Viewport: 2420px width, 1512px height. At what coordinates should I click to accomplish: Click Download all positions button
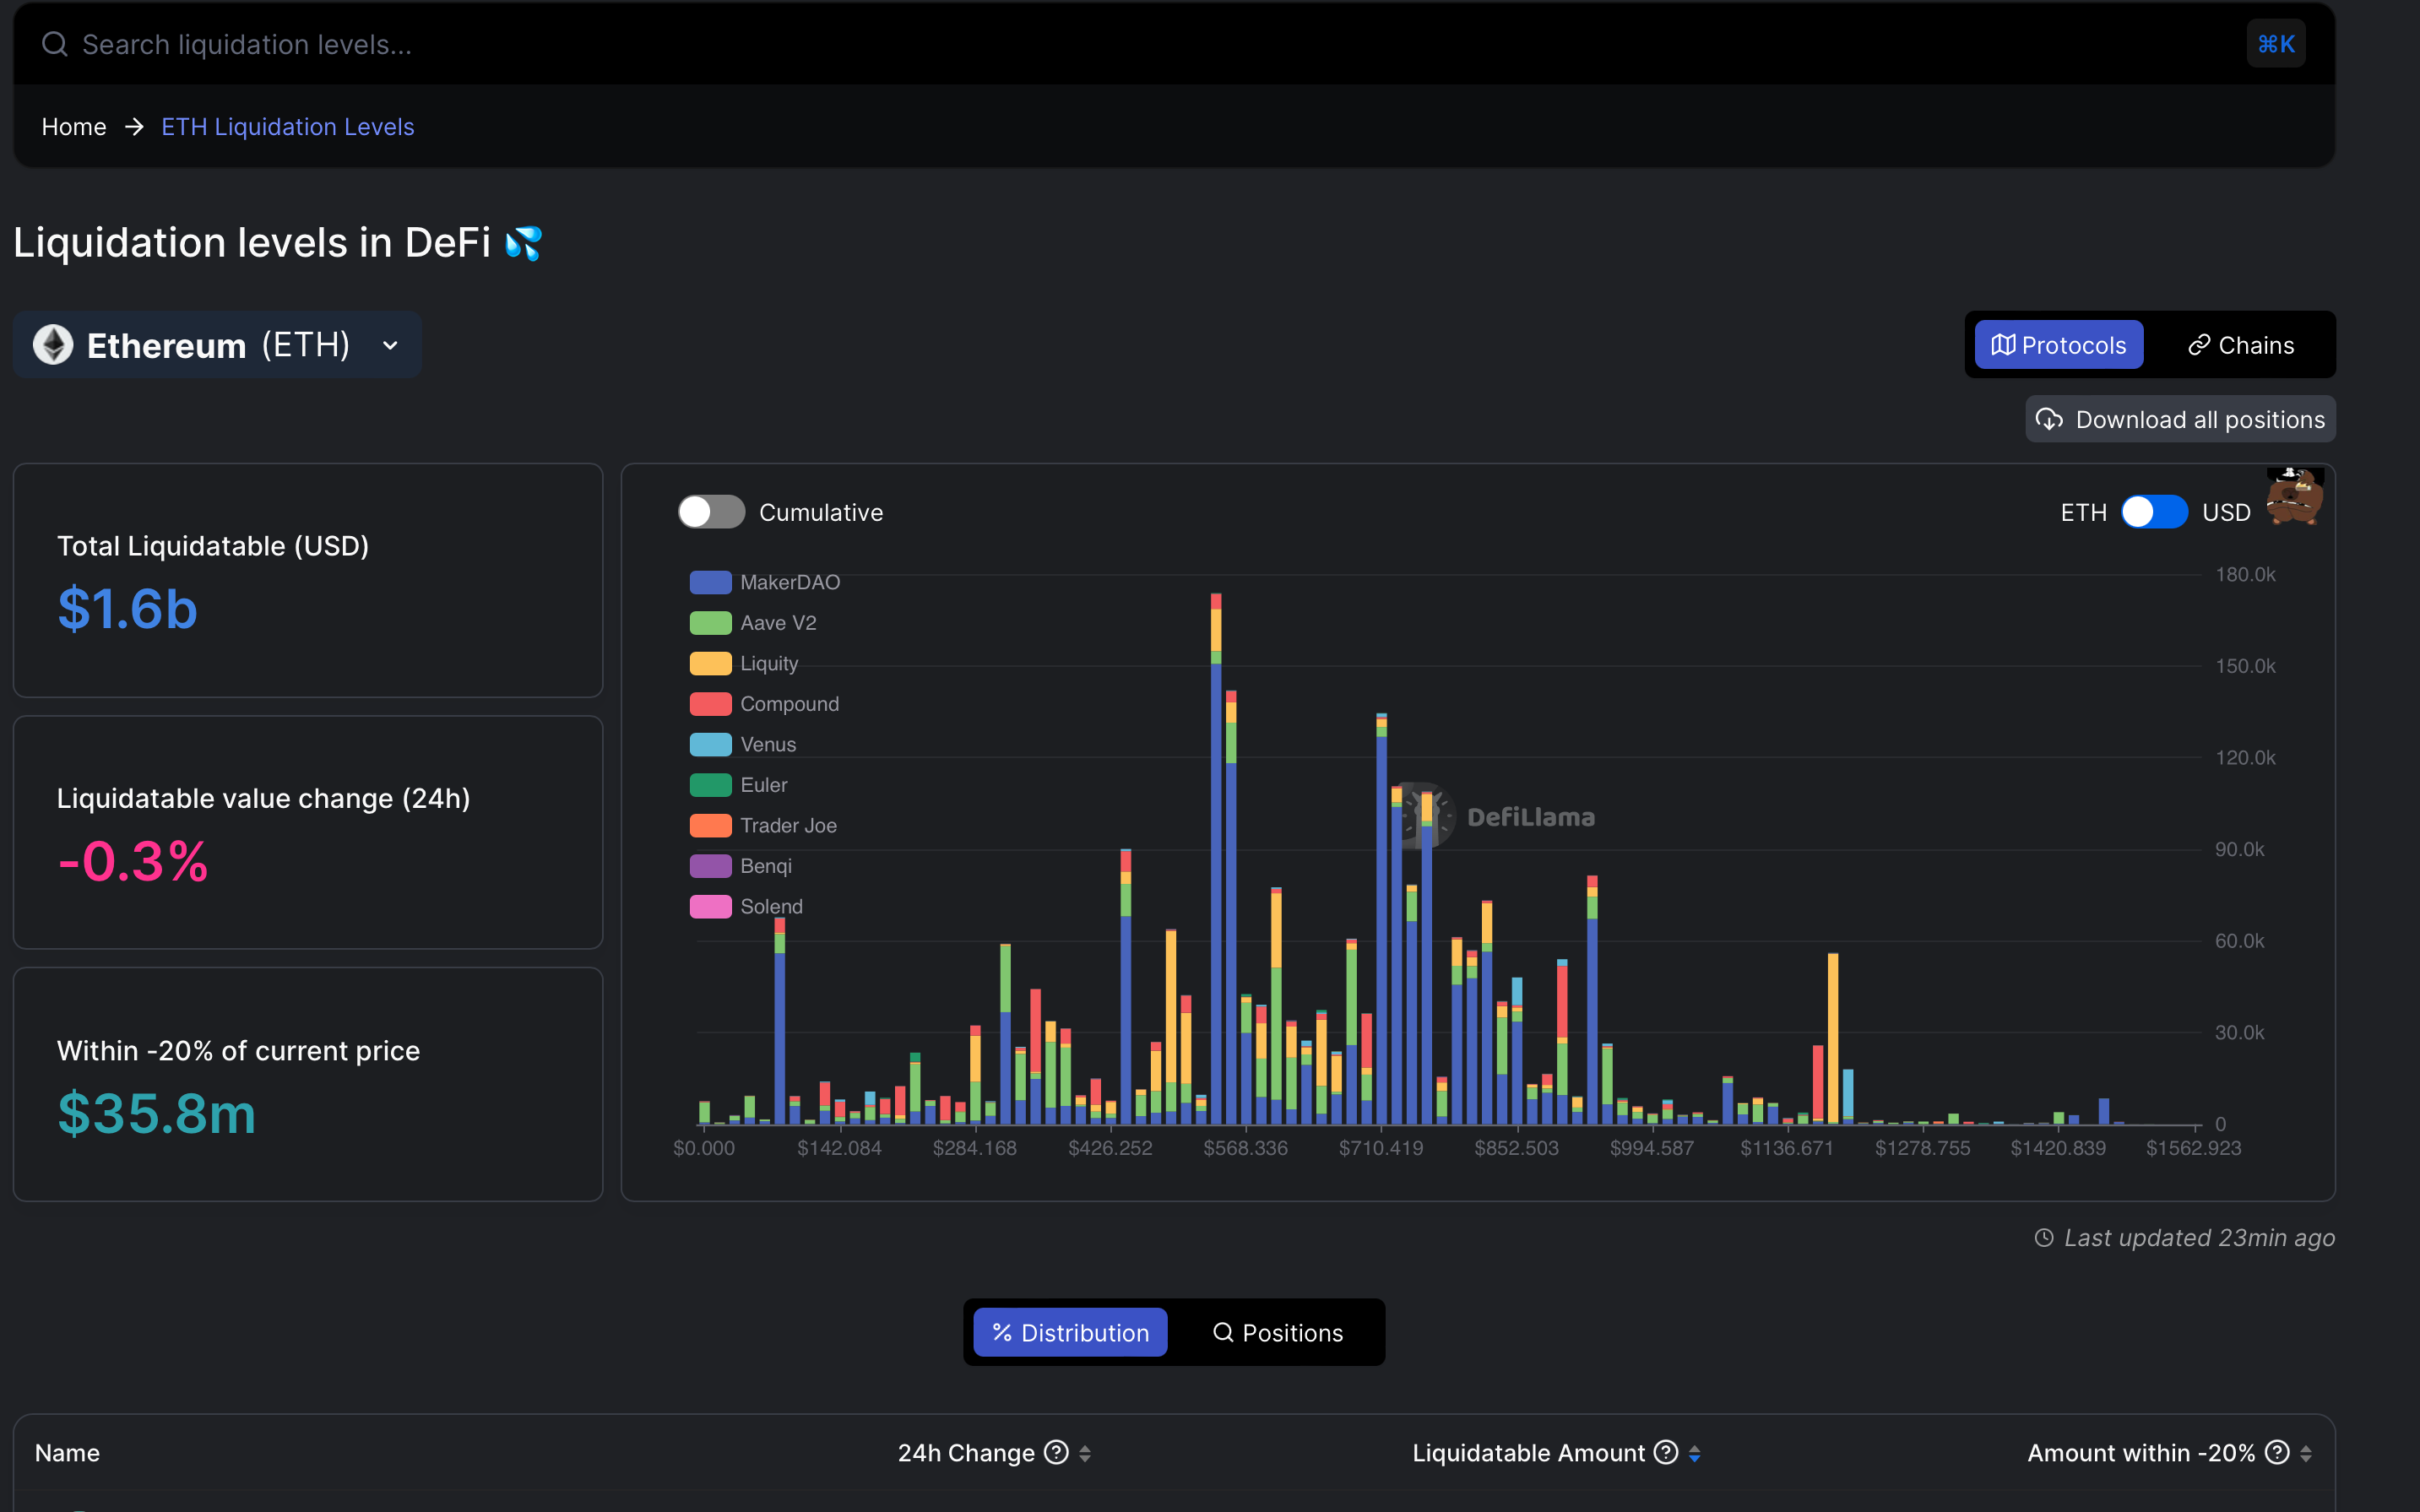2180,420
